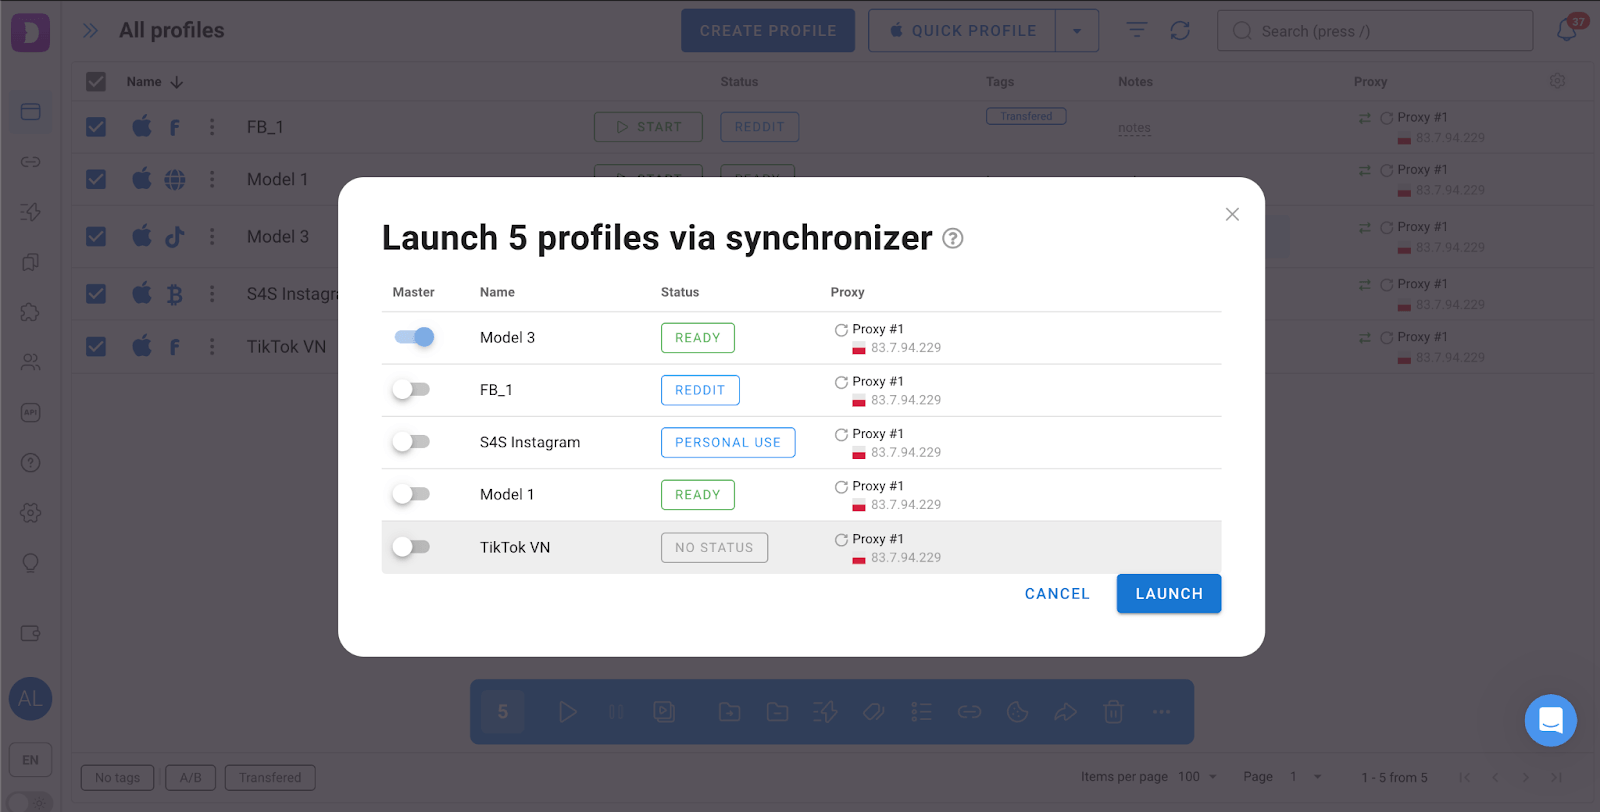This screenshot has width=1600, height=812.
Task: Open the notifications bell
Action: click(1567, 30)
